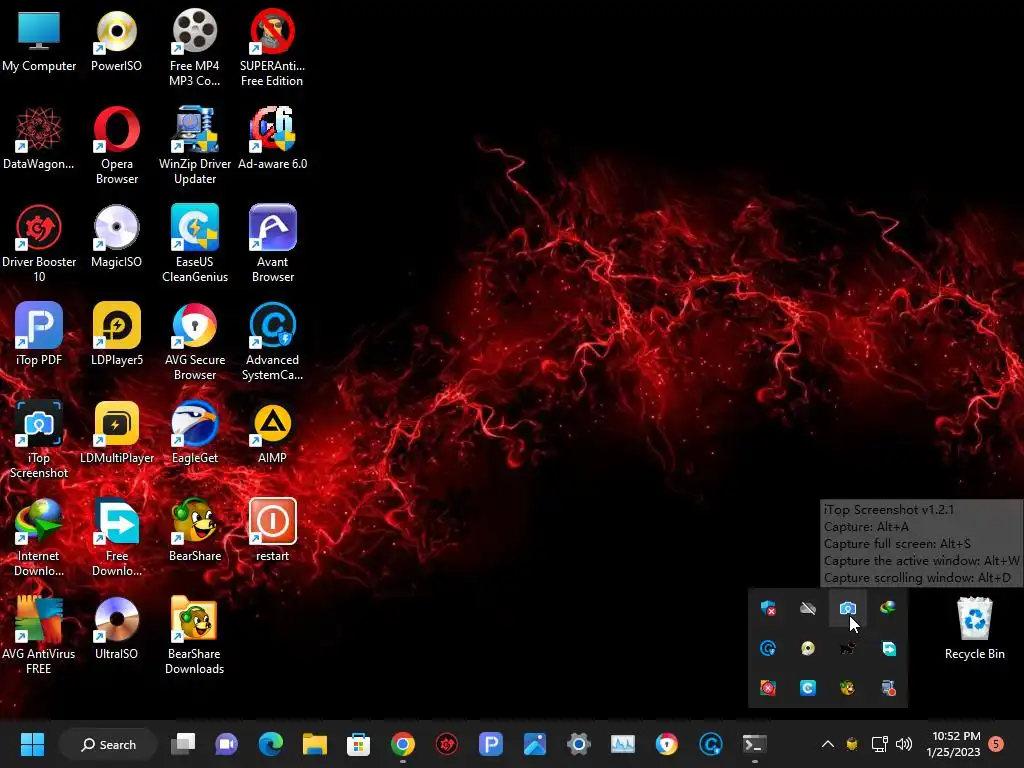
Task: Click the PowerISO disc icon in tray overflow
Action: point(808,648)
